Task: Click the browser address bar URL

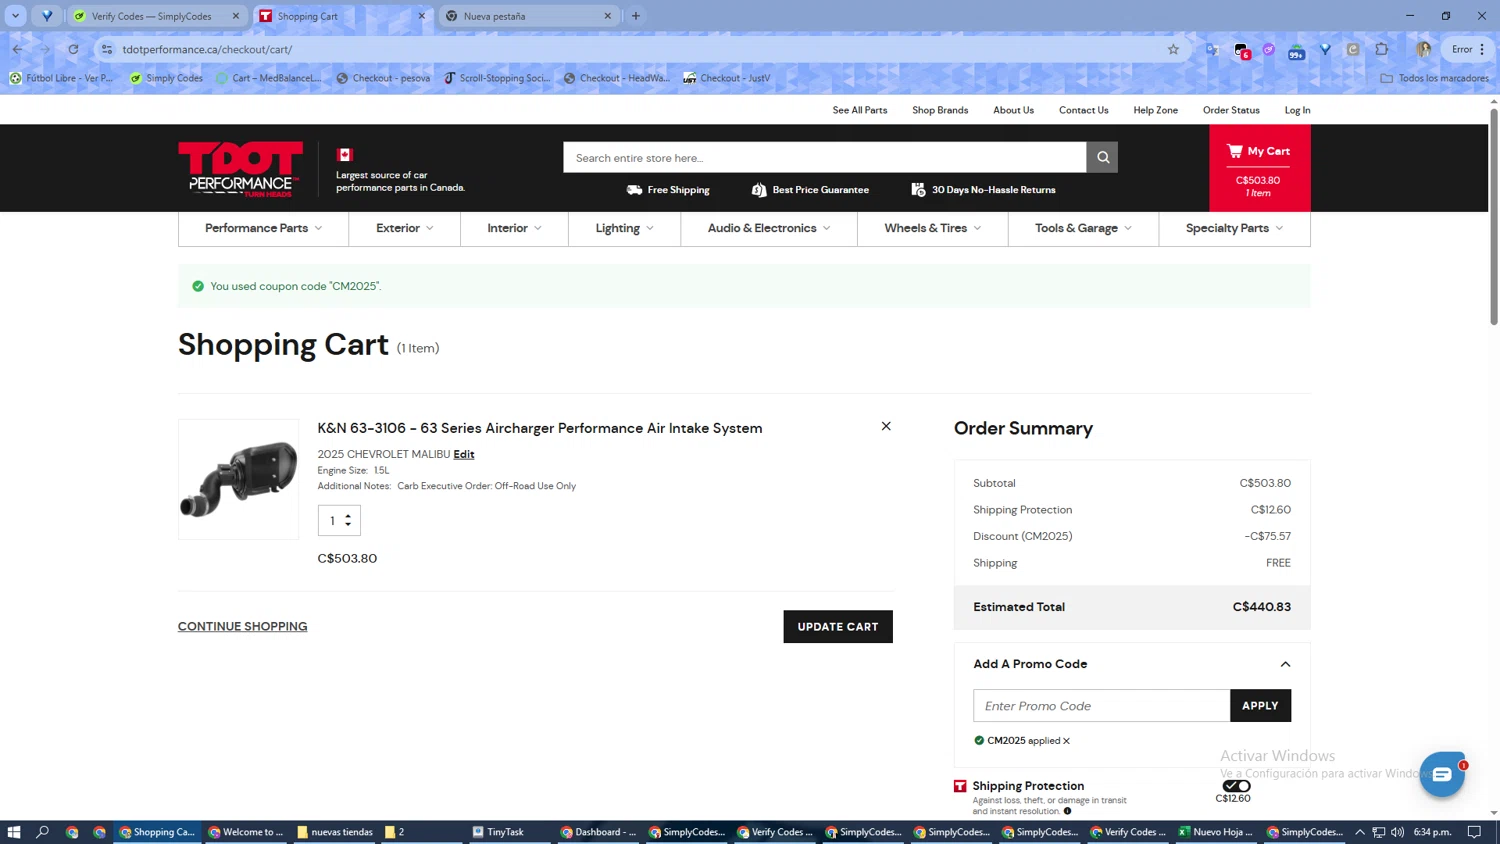Action: click(207, 49)
